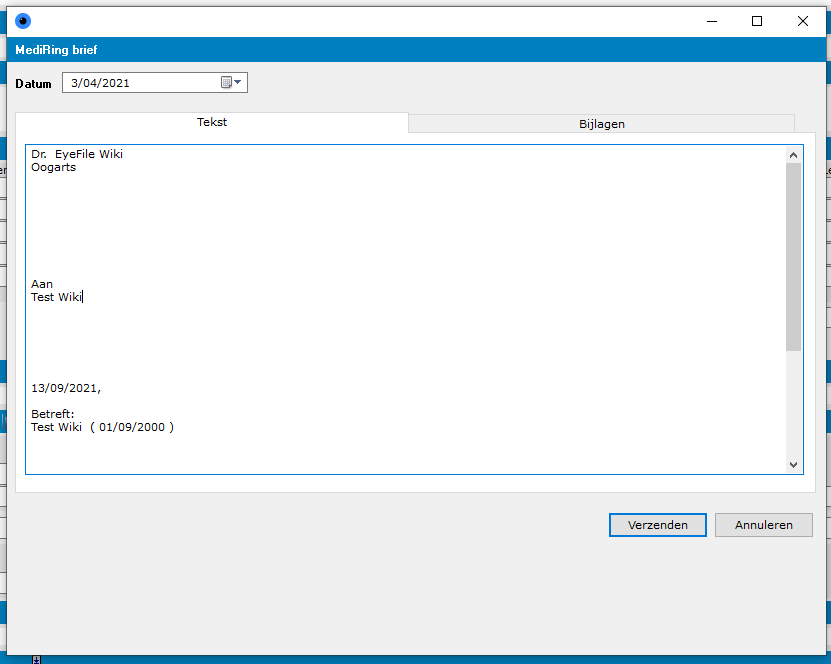Place cursor at 'Test Wiki' recipient line
The image size is (831, 664).
[56, 297]
